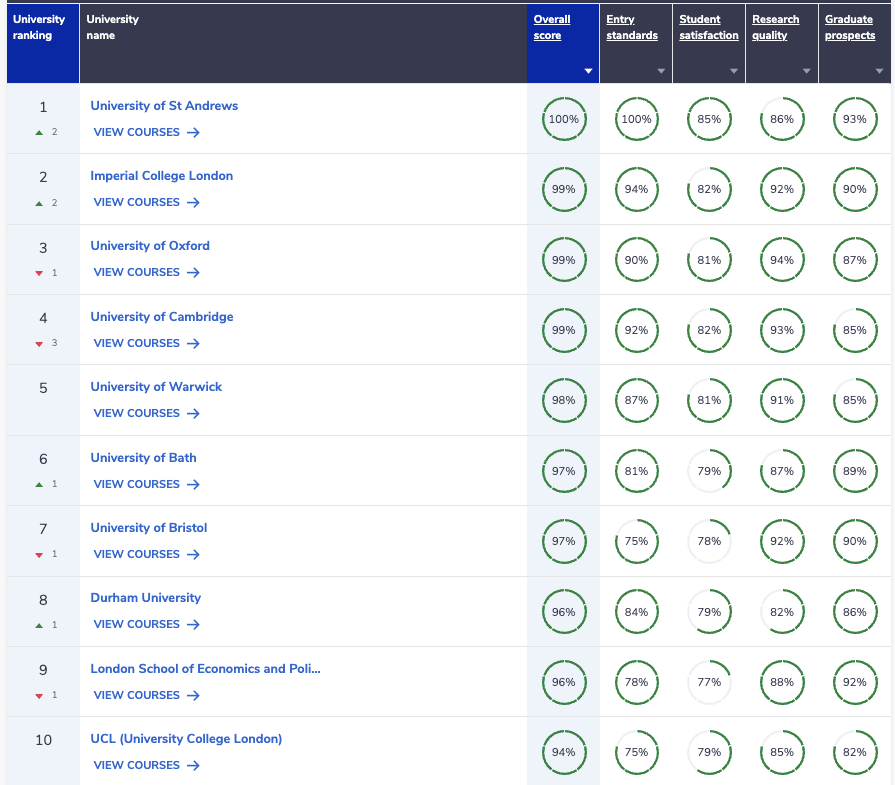View courses for Imperial College London
Screen dimensions: 895x785
(x=147, y=203)
